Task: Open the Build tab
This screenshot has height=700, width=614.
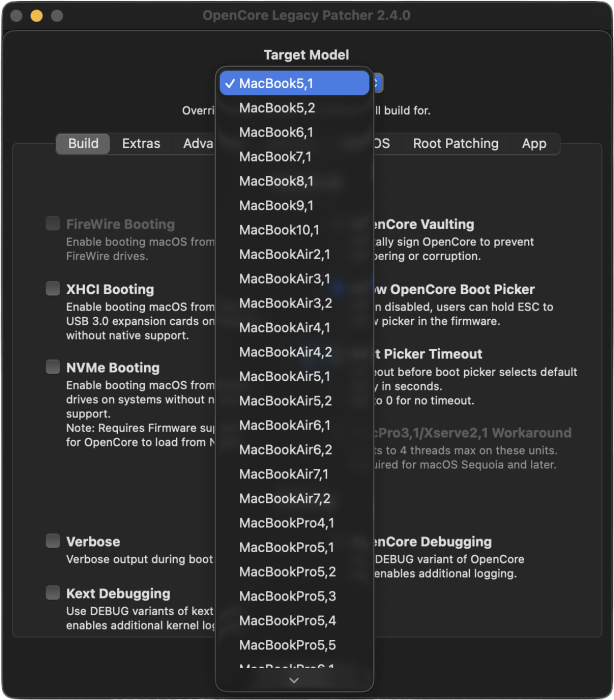Action: [x=83, y=144]
